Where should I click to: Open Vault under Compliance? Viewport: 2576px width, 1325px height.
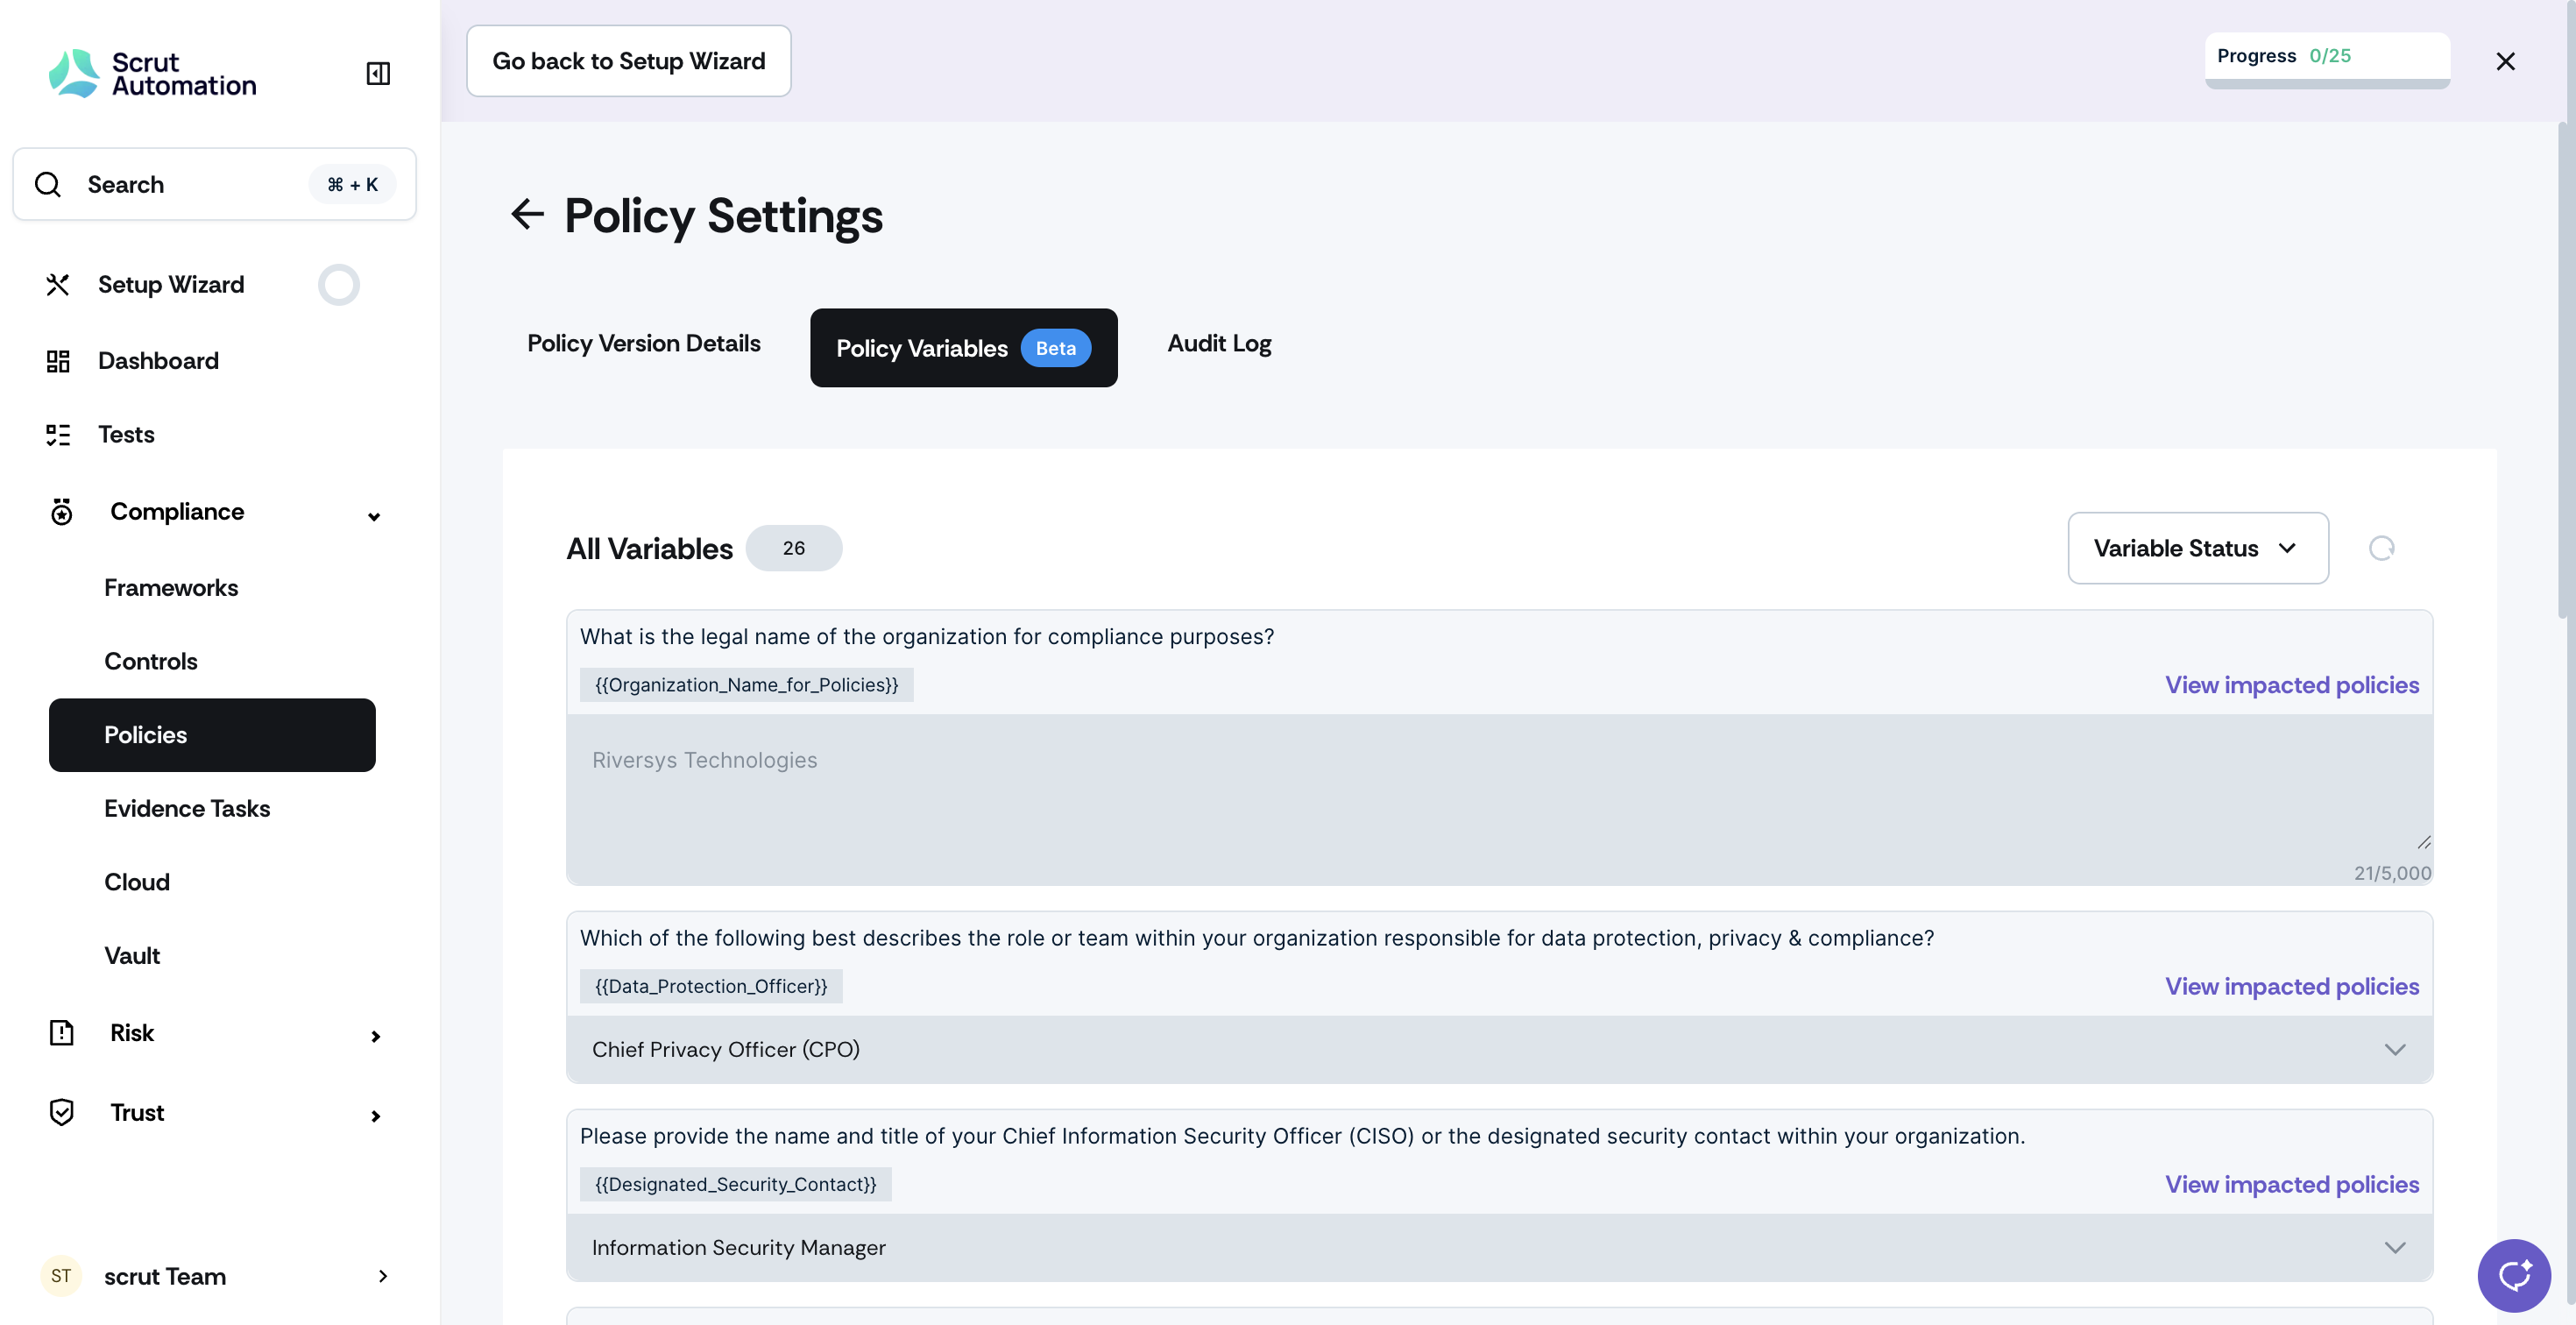(x=132, y=956)
